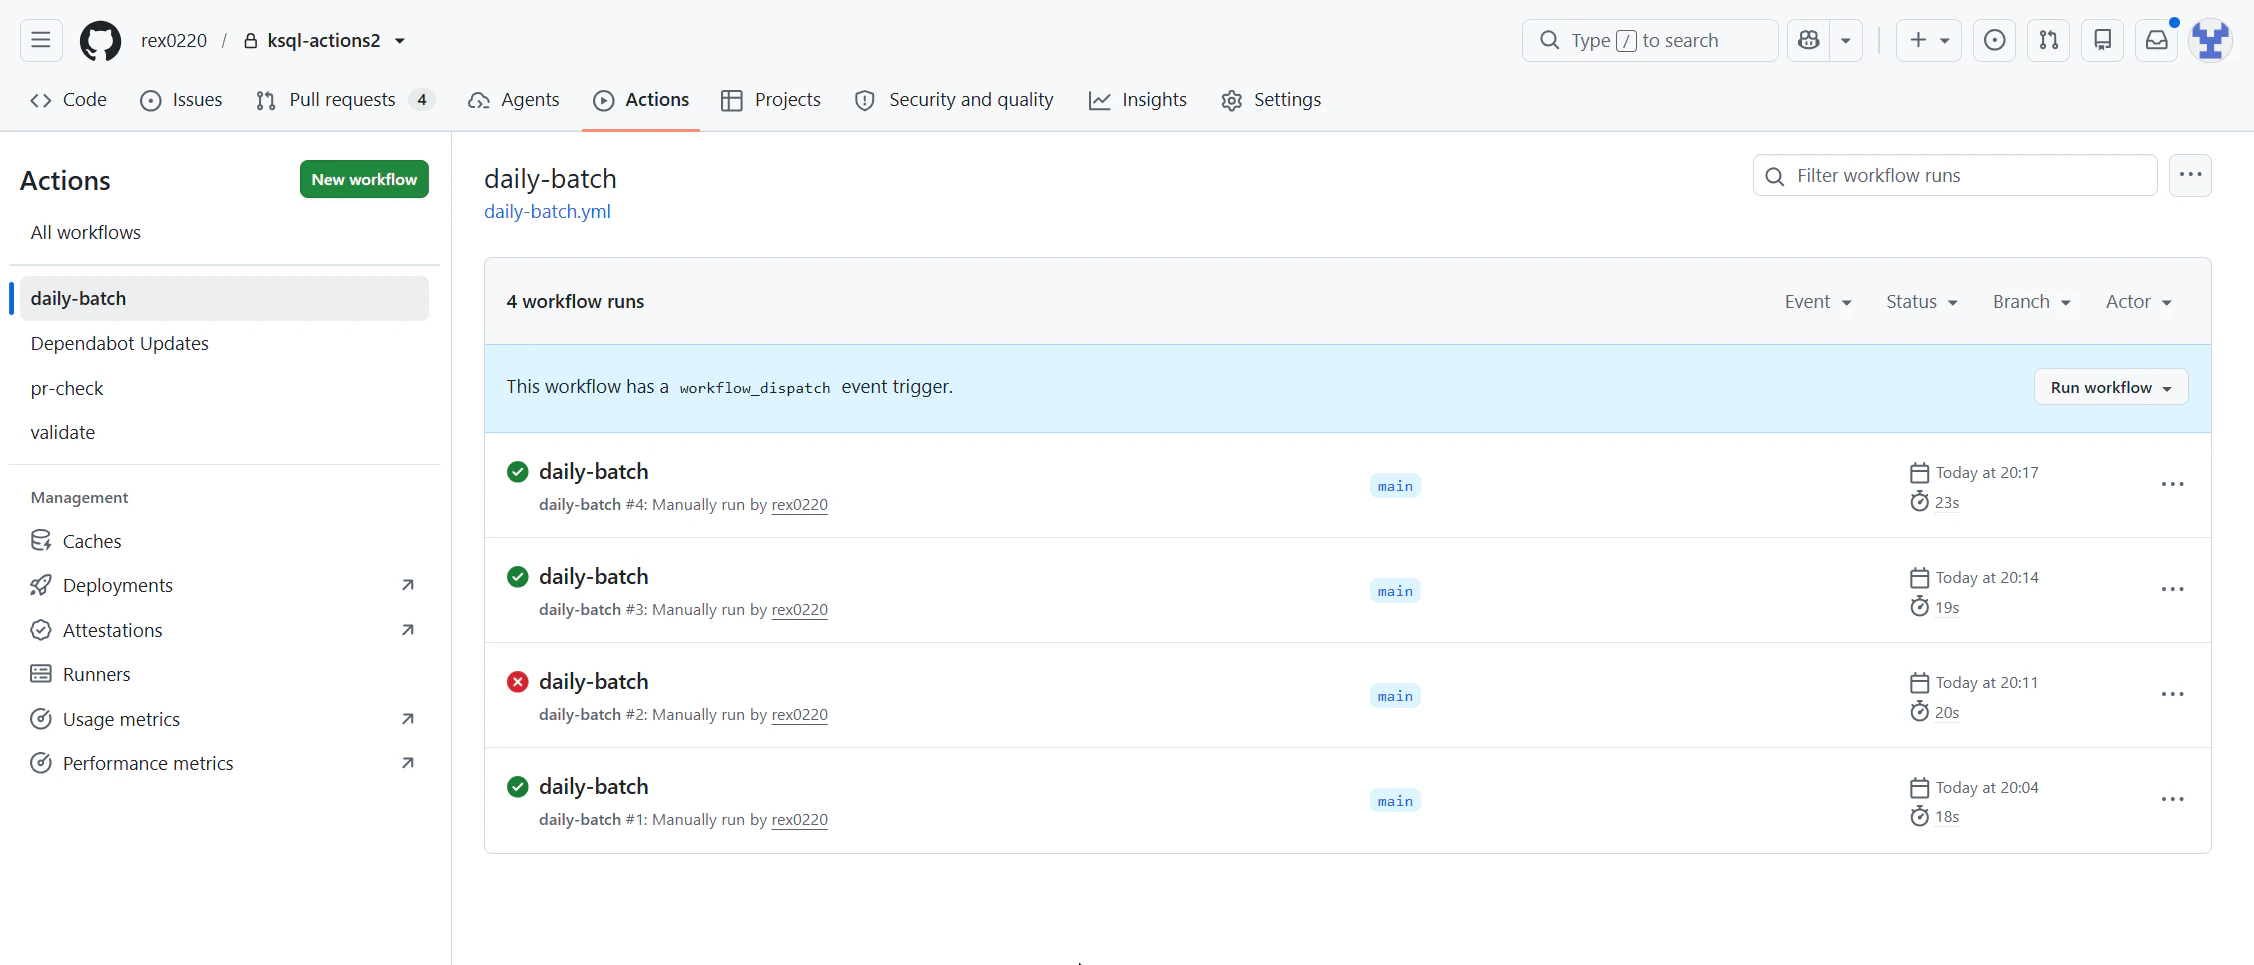2254x965 pixels.
Task: Open daily-batch run #4 title
Action: pos(594,472)
